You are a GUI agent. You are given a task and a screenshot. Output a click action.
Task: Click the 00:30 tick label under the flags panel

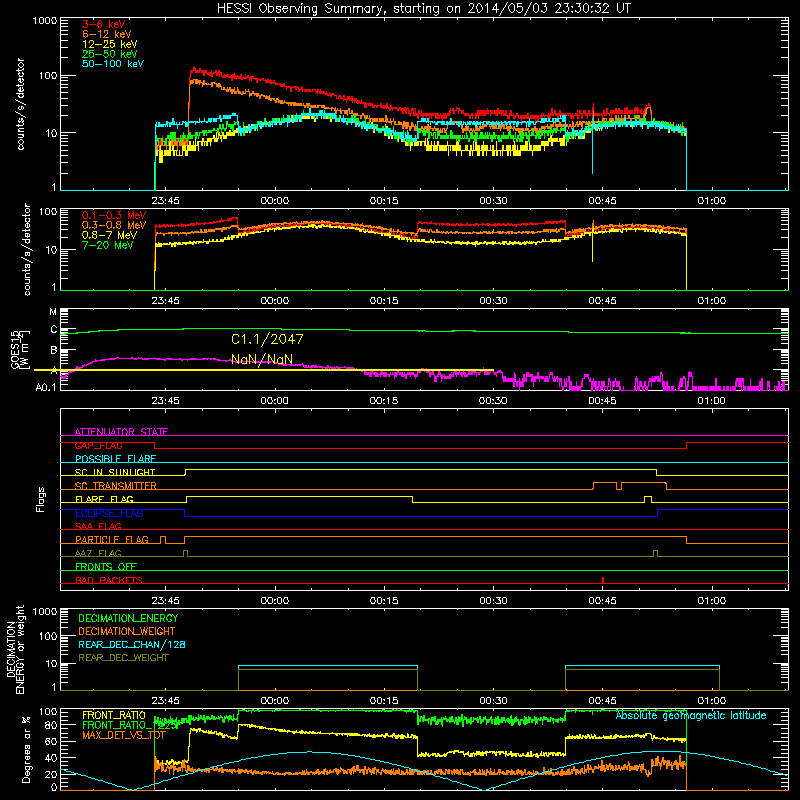tap(493, 601)
